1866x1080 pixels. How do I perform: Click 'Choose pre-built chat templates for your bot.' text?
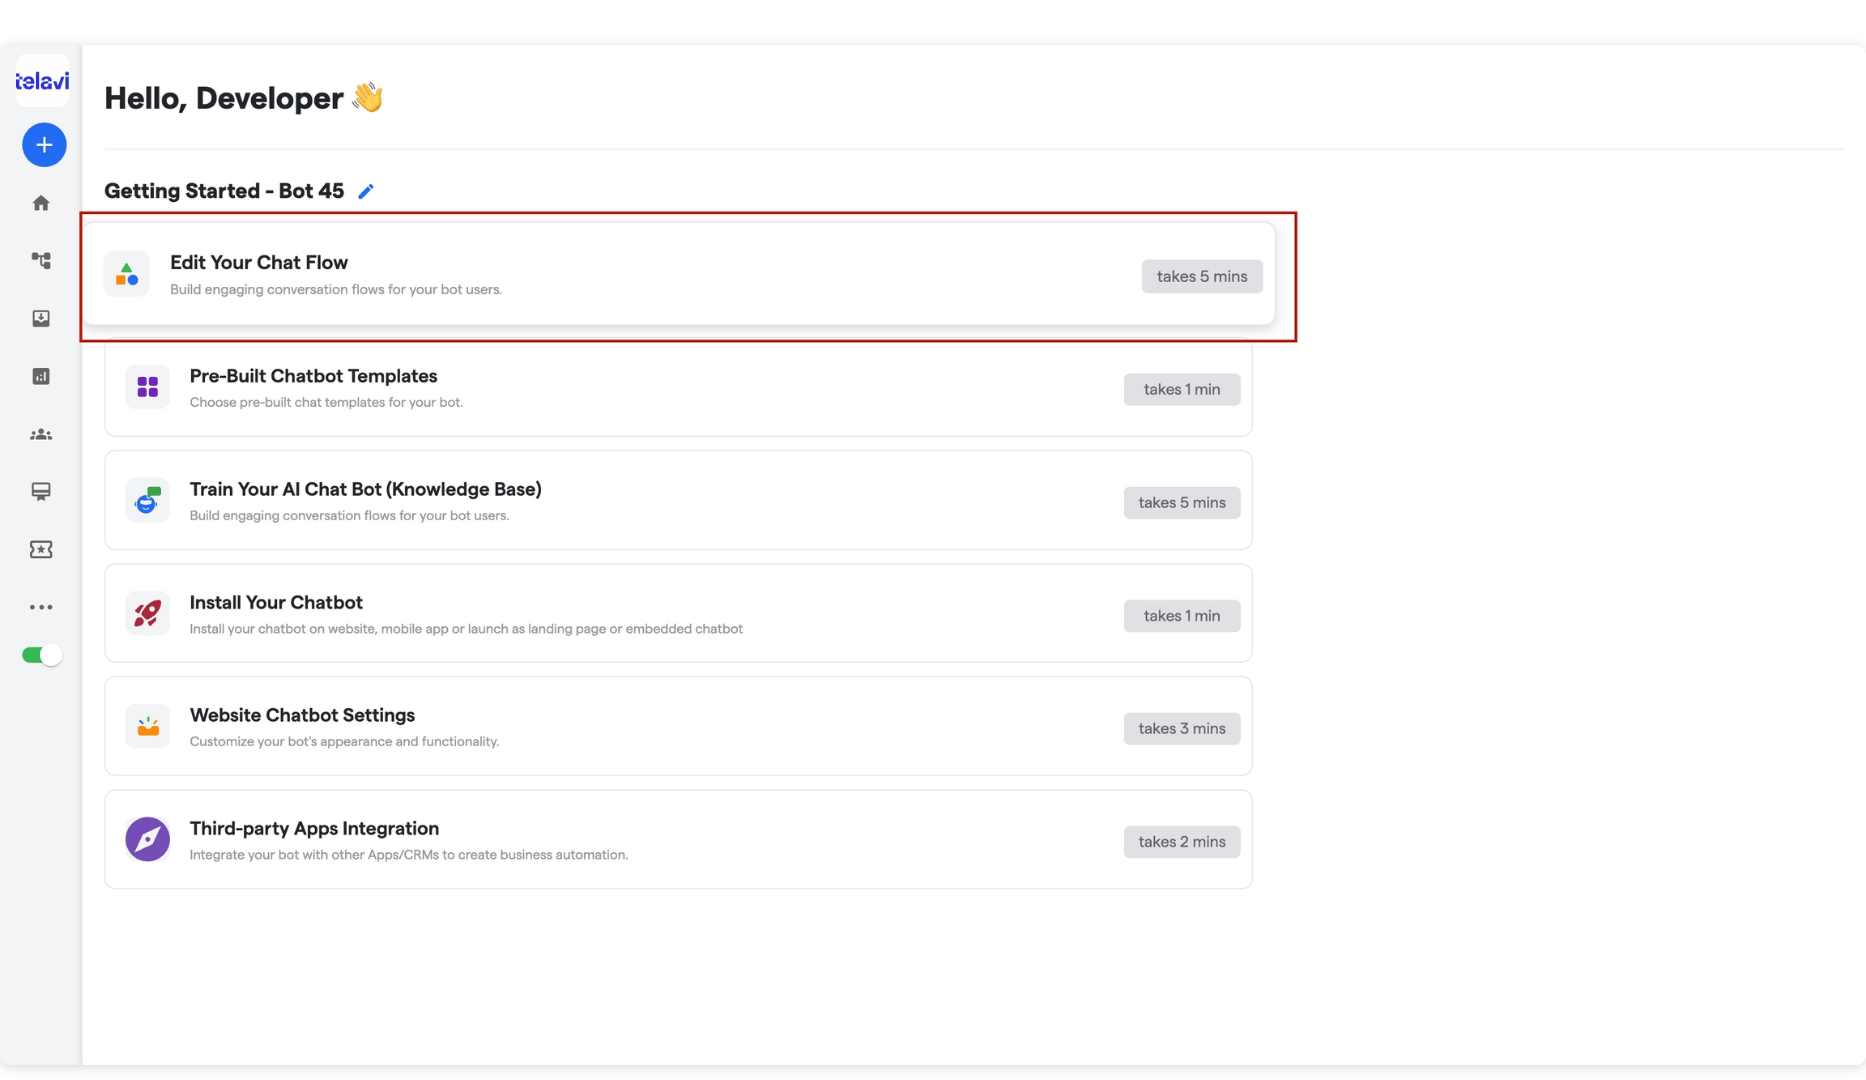tap(326, 402)
